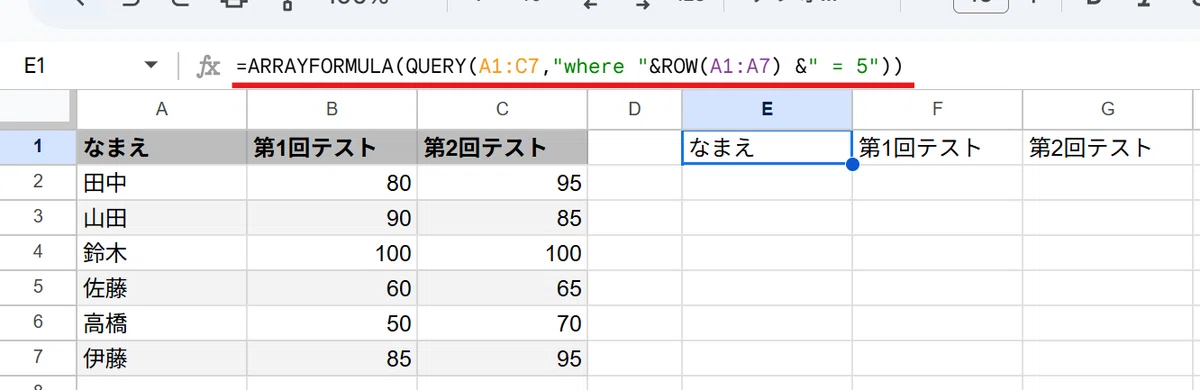Select column A header

[x=162, y=110]
